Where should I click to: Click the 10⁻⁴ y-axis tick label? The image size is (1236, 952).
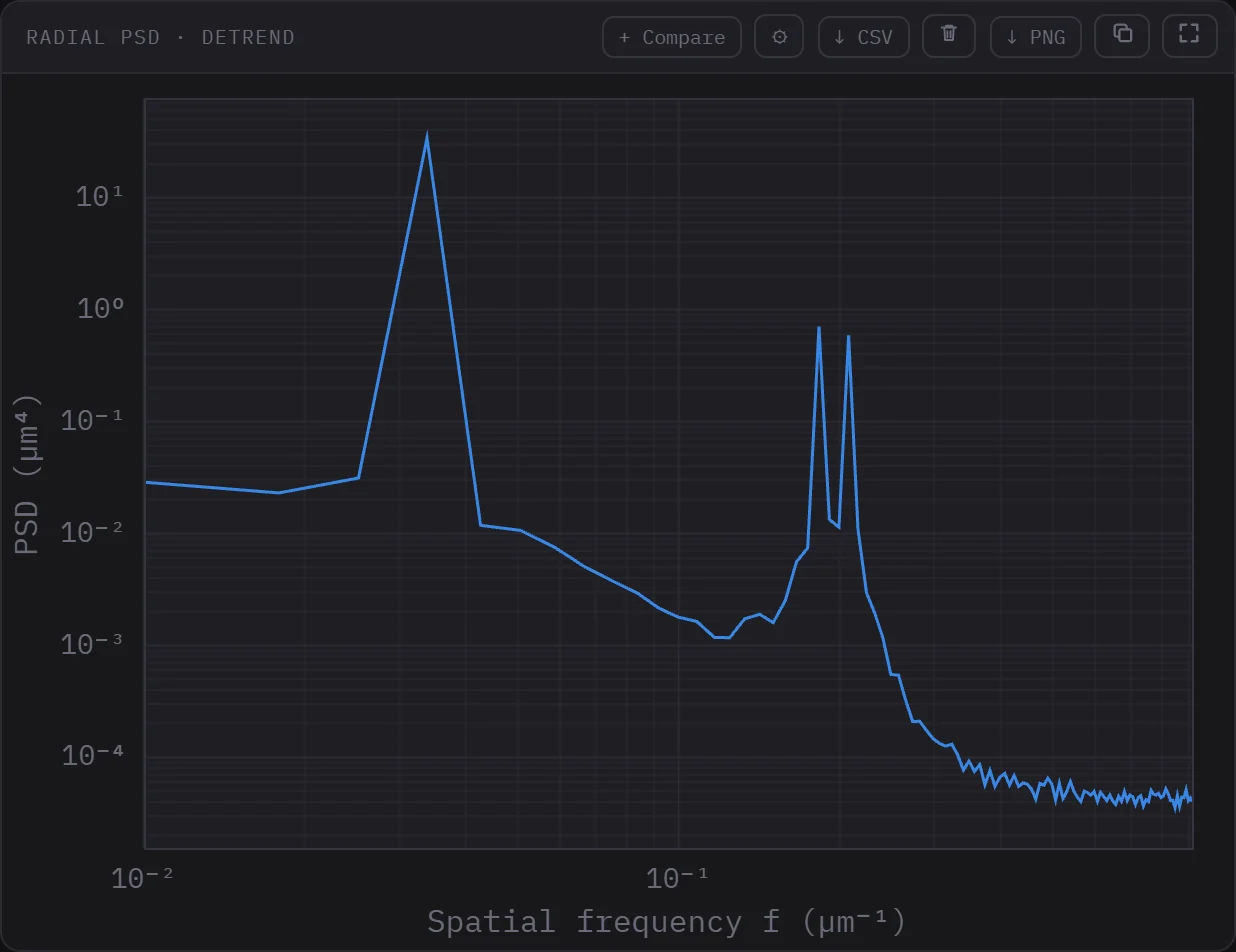(91, 755)
